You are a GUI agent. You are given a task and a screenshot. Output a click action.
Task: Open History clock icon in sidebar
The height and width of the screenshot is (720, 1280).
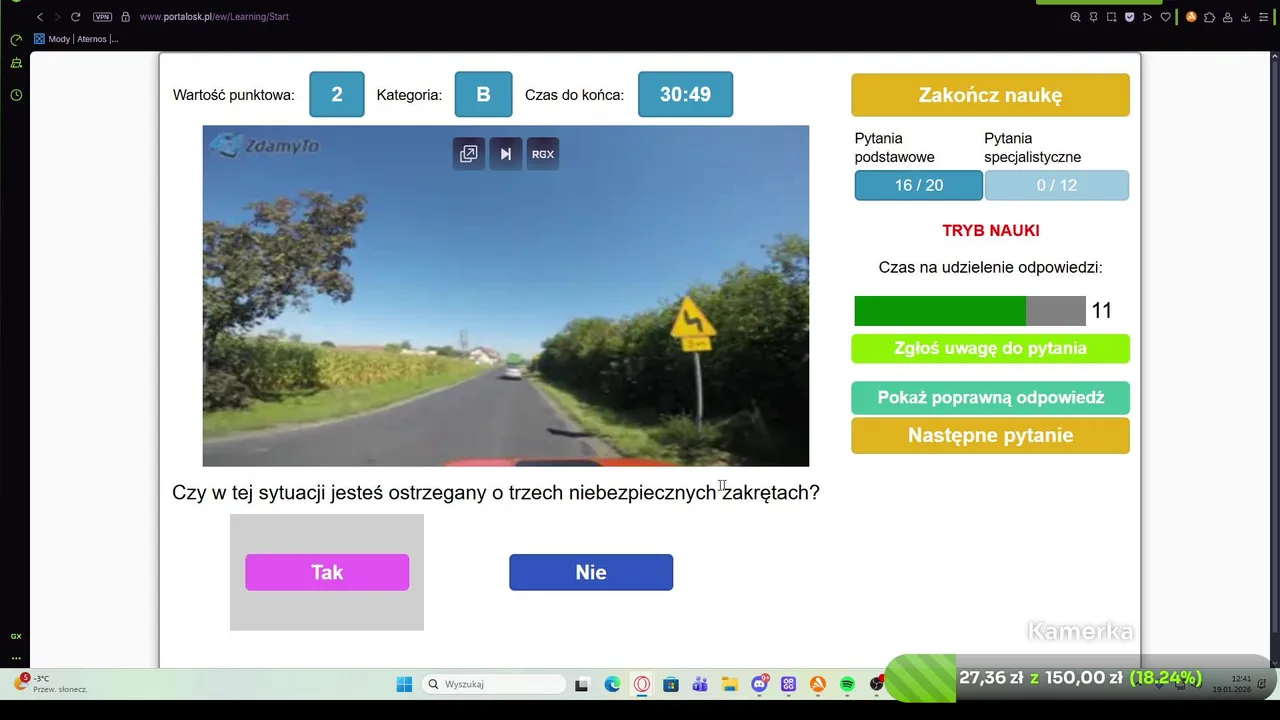[16, 95]
